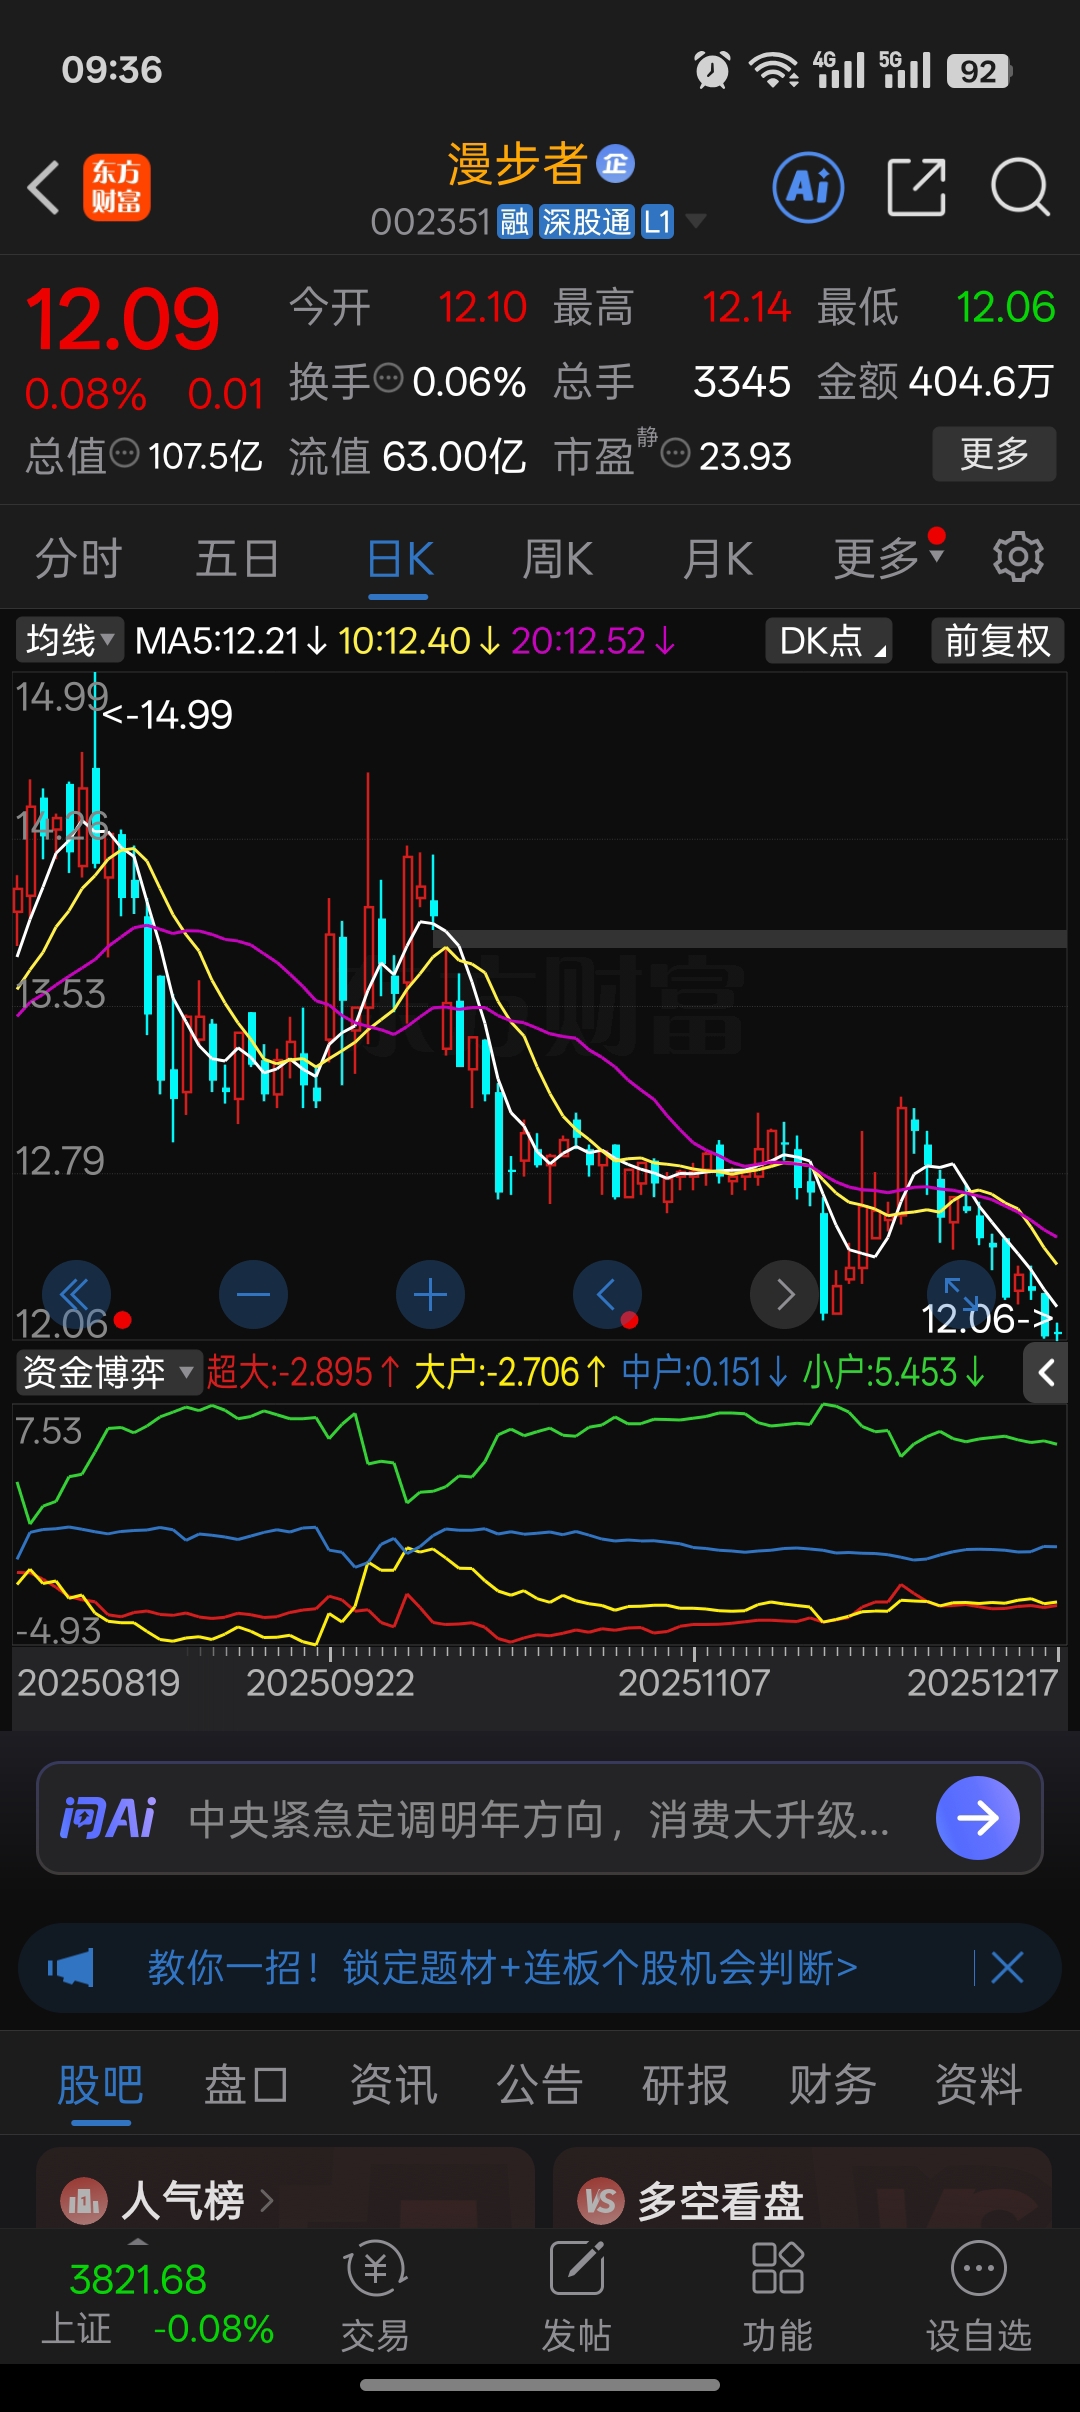Expand stock name dropdown triangle
Screen dimensions: 1080x2412
695,221
